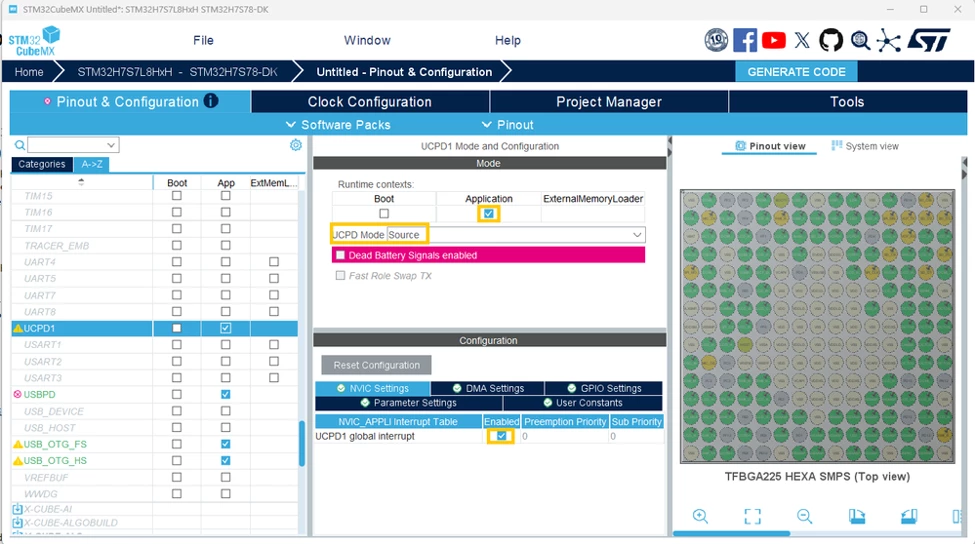Enable Dead Battery Signals checkbox

(x=340, y=255)
